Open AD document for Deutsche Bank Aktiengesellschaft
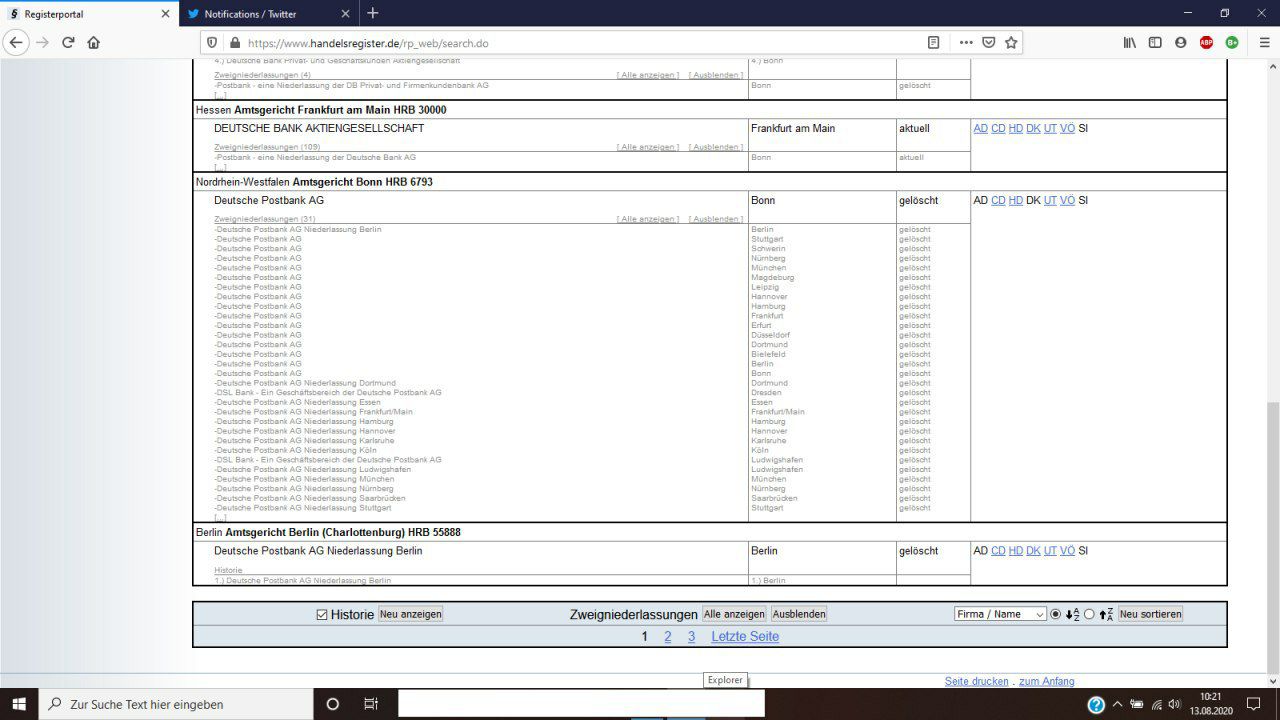 pyautogui.click(x=980, y=129)
